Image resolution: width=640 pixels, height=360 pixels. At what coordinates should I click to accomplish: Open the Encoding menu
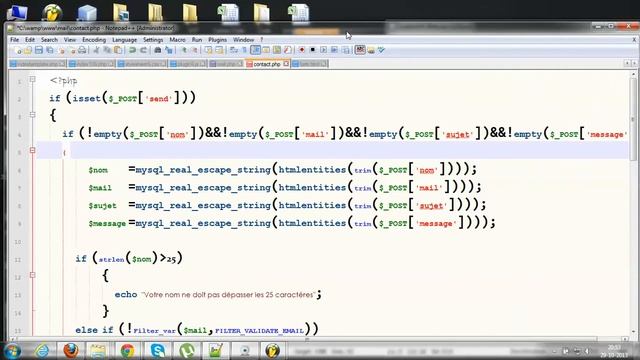[94, 40]
